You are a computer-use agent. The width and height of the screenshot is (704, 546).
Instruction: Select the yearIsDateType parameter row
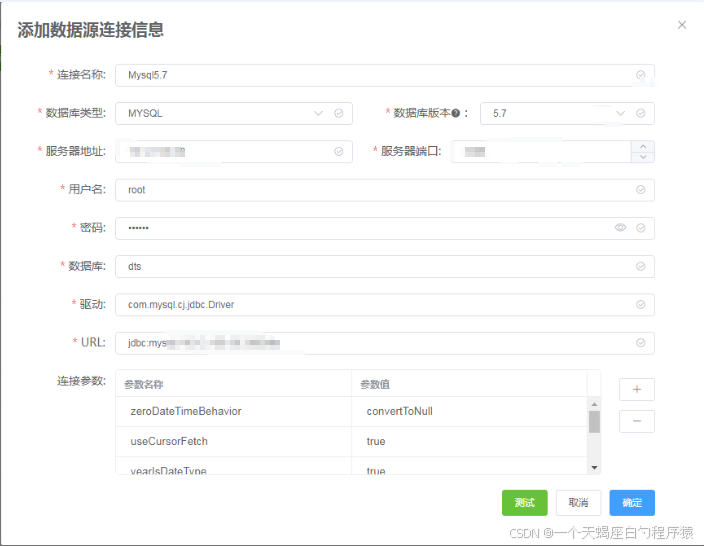pyautogui.click(x=352, y=466)
